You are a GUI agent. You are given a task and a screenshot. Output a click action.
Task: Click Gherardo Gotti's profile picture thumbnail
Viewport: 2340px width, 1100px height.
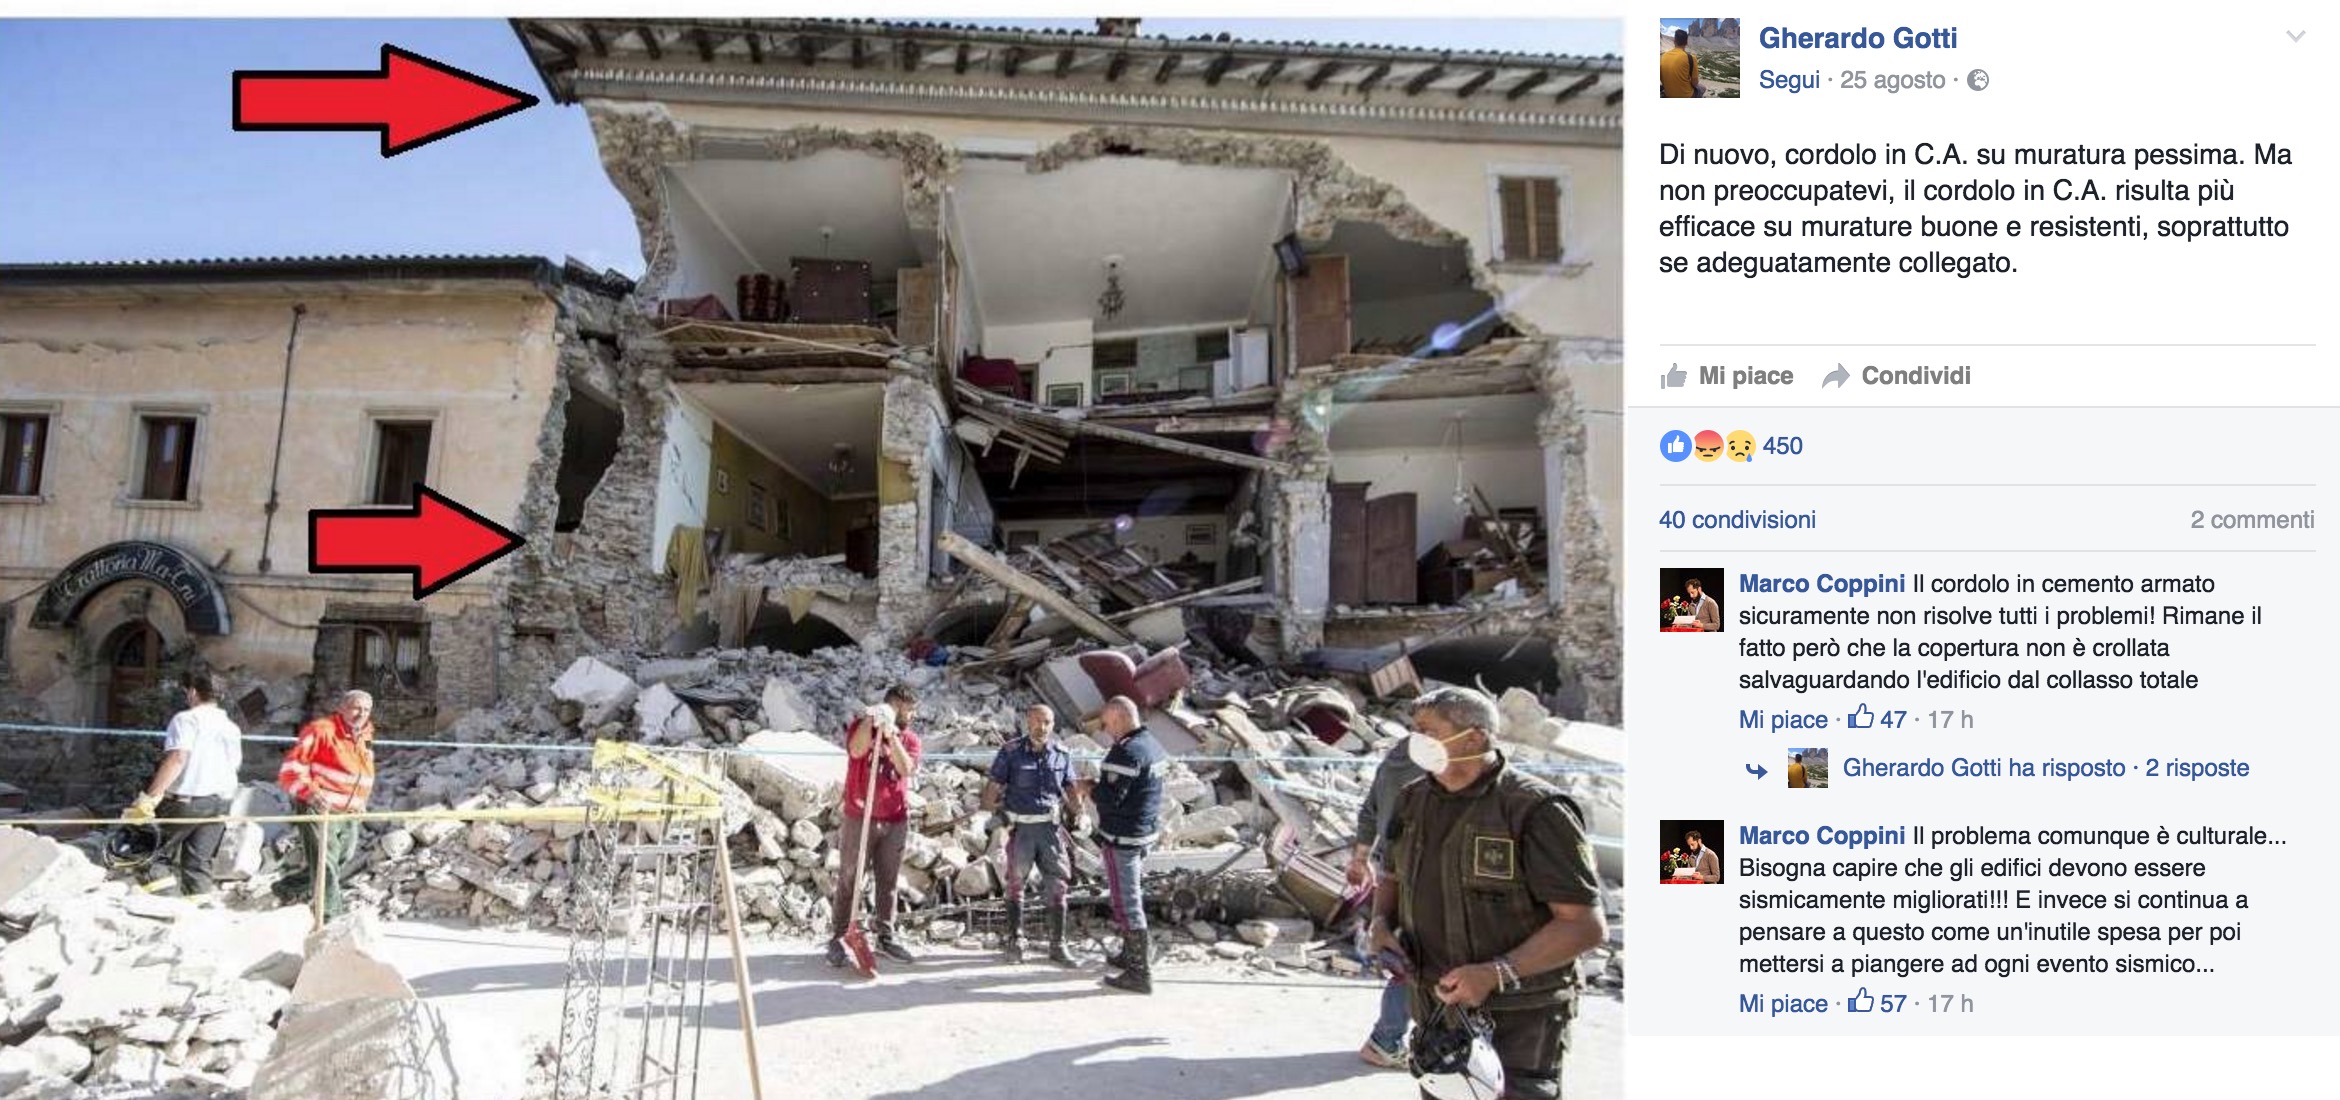(1699, 58)
